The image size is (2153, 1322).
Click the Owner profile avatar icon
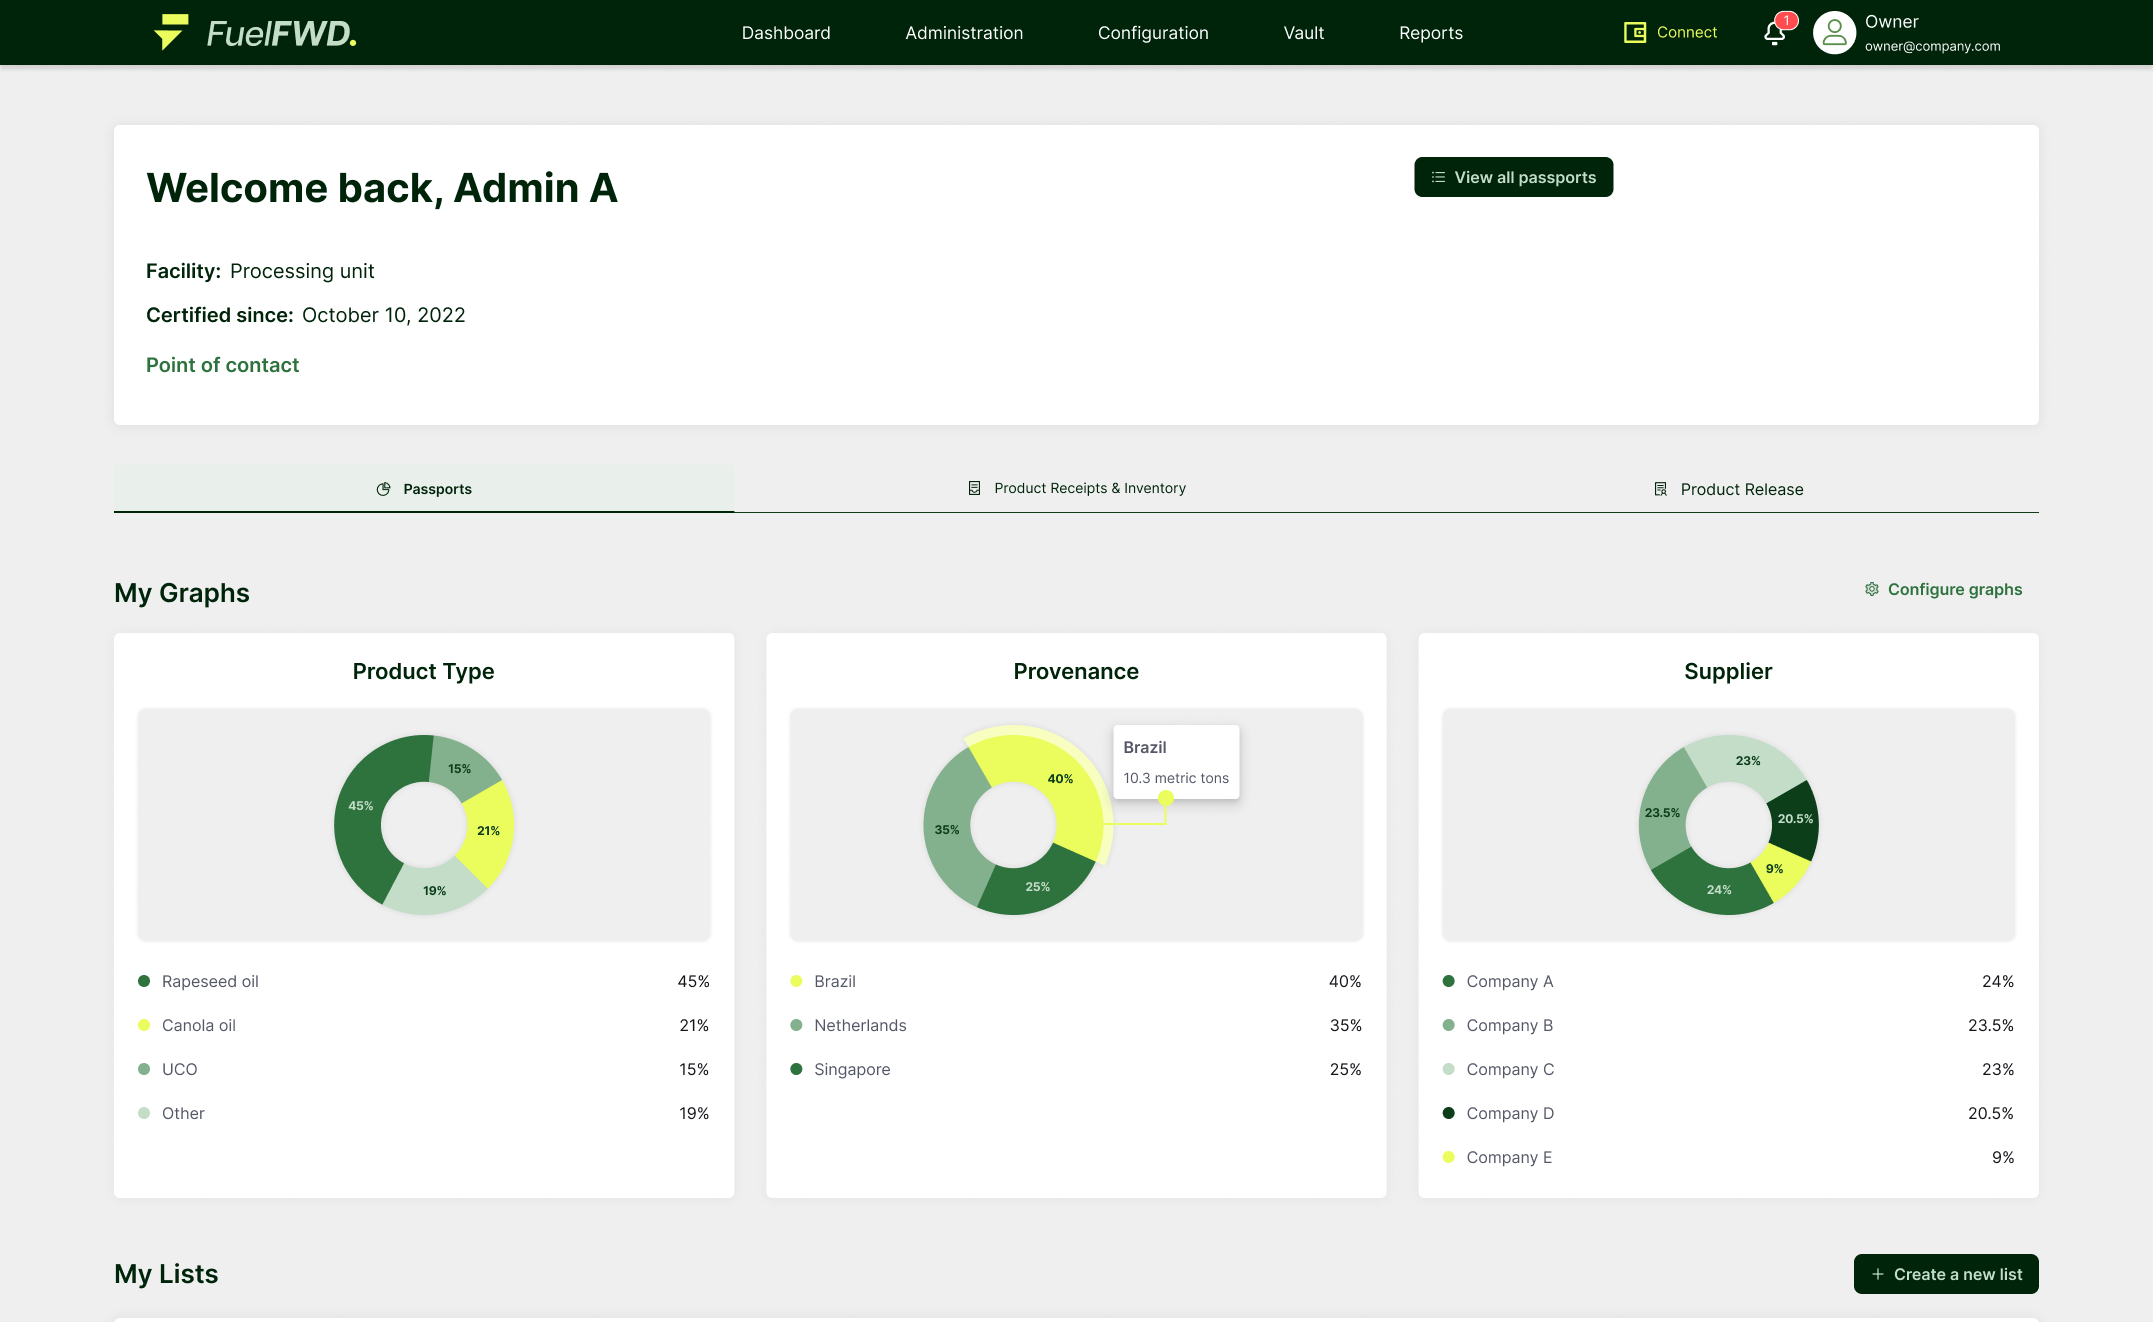(x=1834, y=33)
